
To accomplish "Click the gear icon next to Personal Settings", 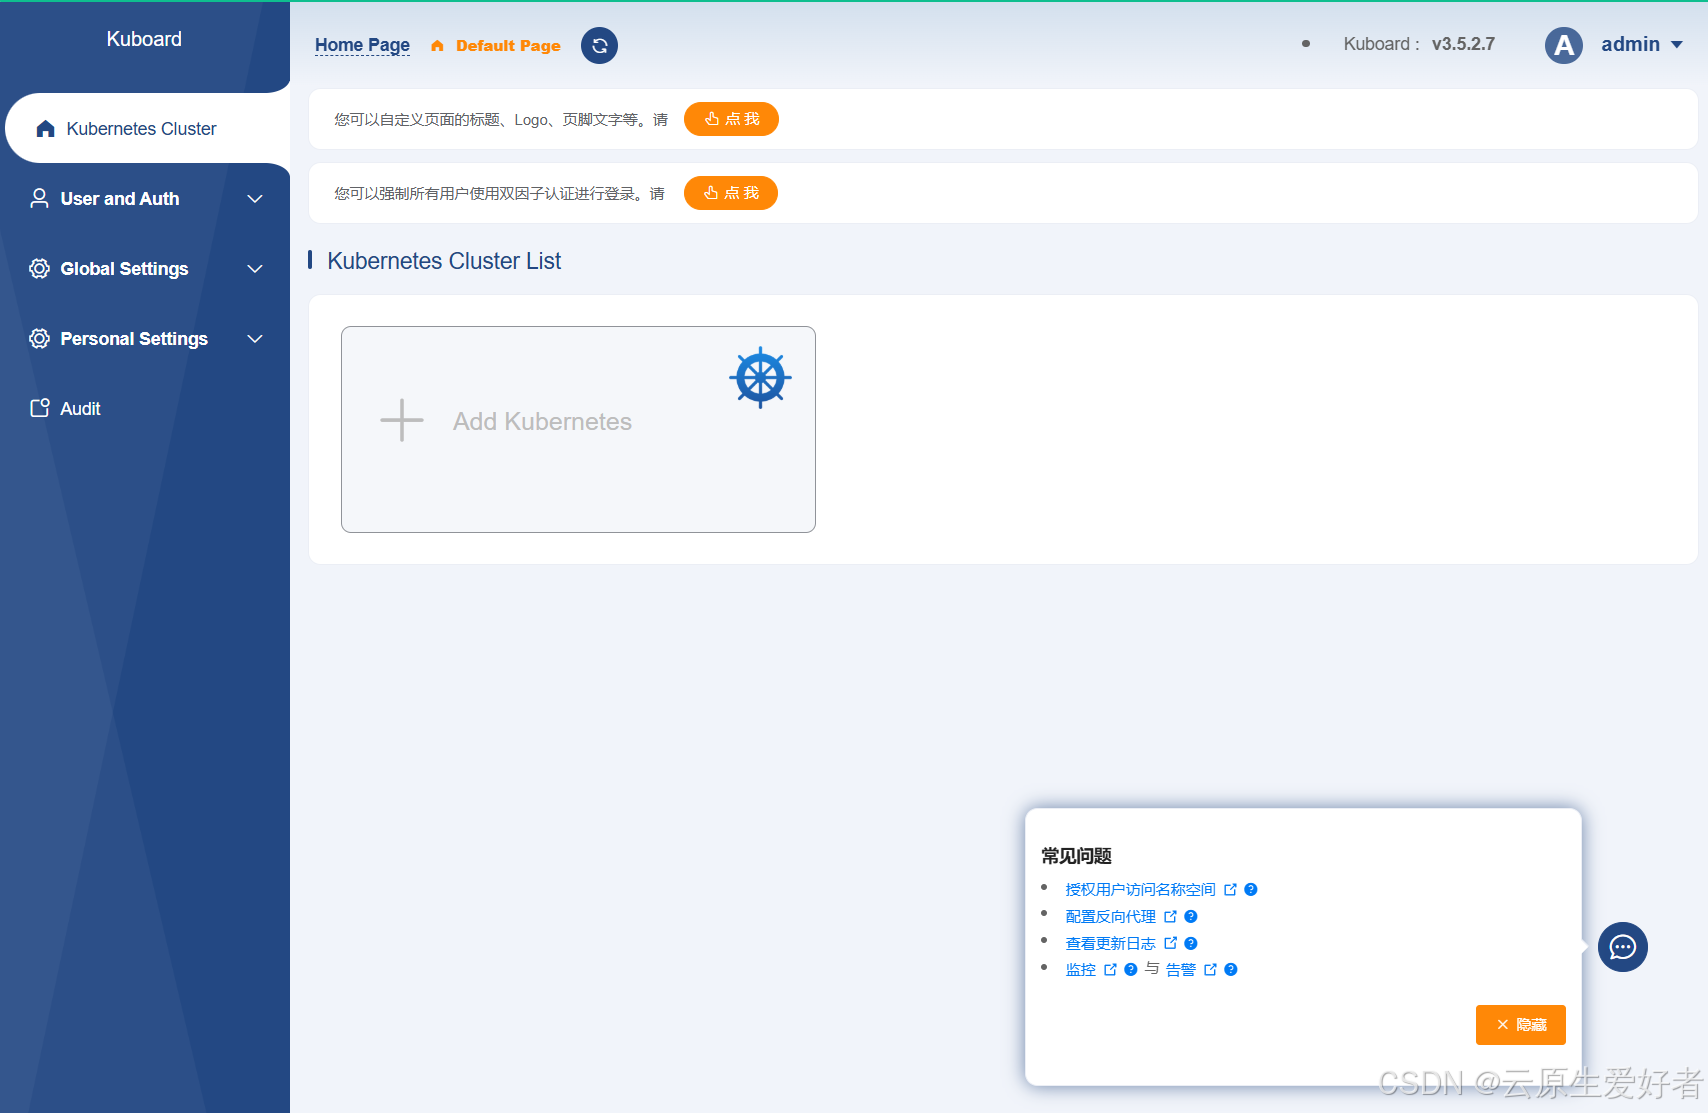I will click(39, 339).
